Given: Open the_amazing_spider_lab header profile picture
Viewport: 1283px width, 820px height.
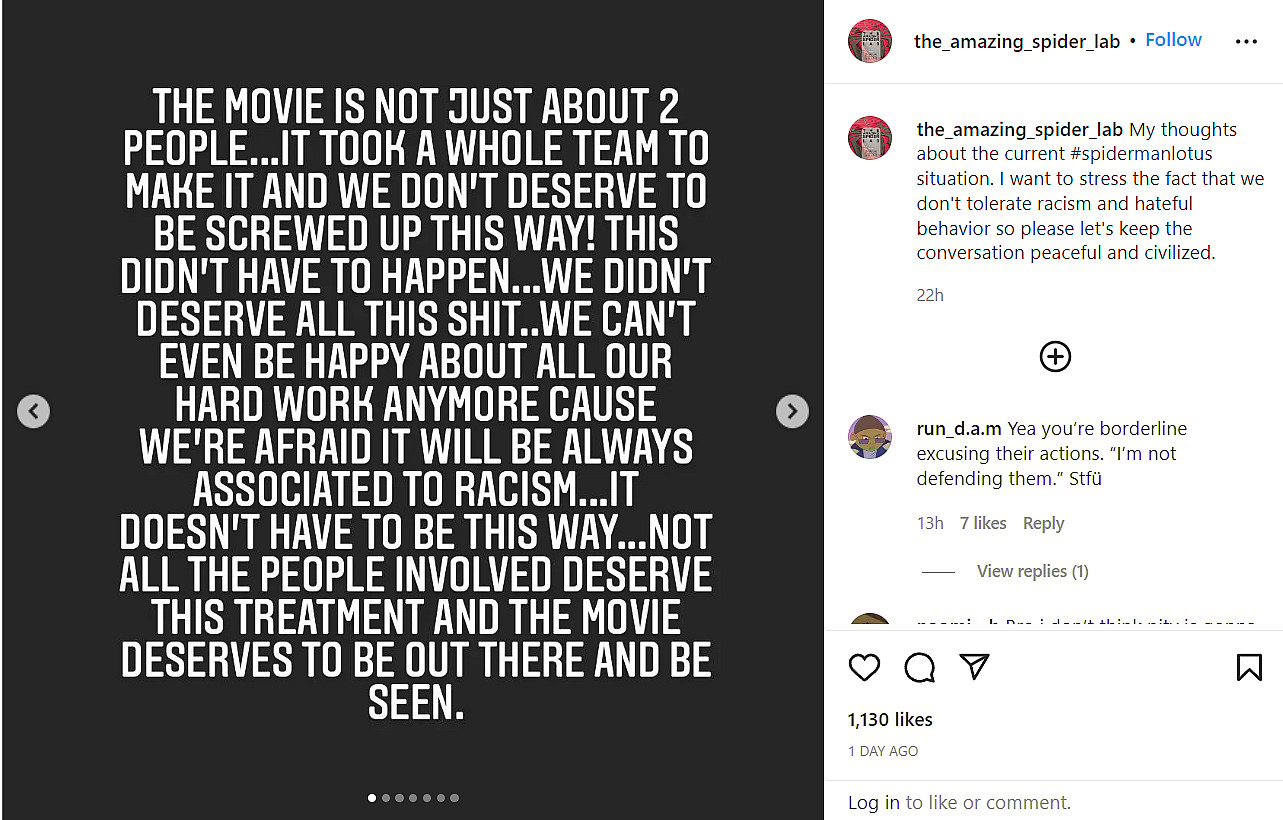Looking at the screenshot, I should 870,42.
